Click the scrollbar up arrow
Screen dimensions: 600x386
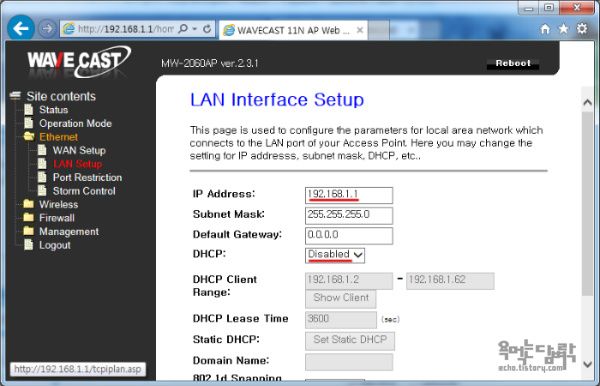point(587,102)
